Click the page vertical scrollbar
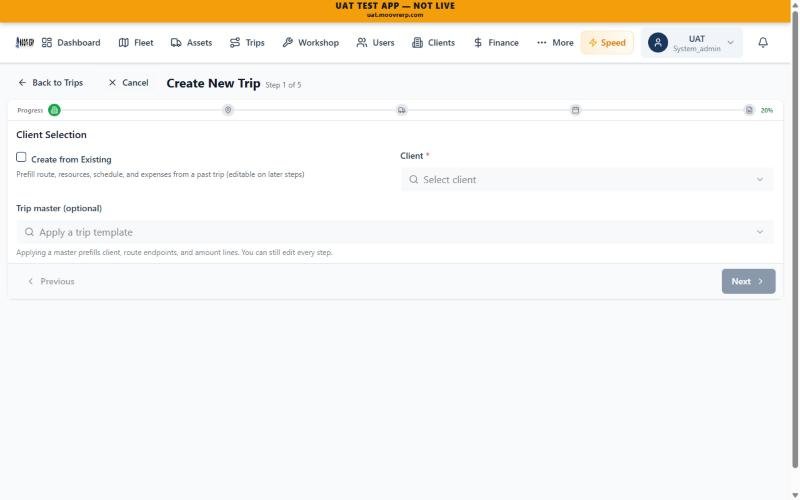This screenshot has width=800, height=500. pos(795,239)
